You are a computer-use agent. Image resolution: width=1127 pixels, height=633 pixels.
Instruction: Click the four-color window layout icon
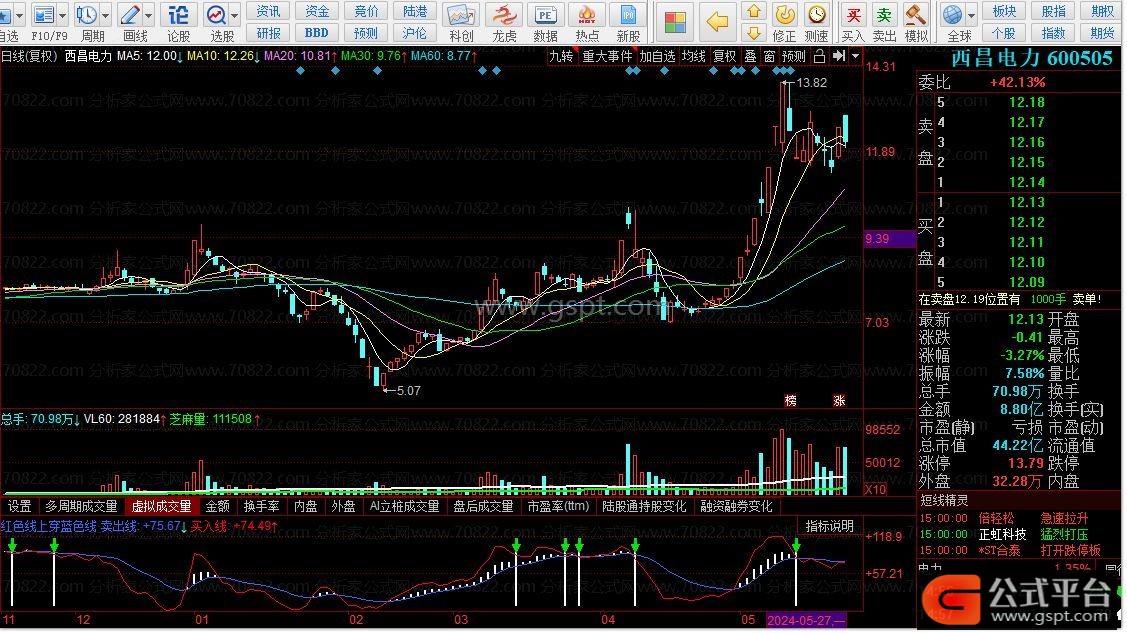click(675, 22)
